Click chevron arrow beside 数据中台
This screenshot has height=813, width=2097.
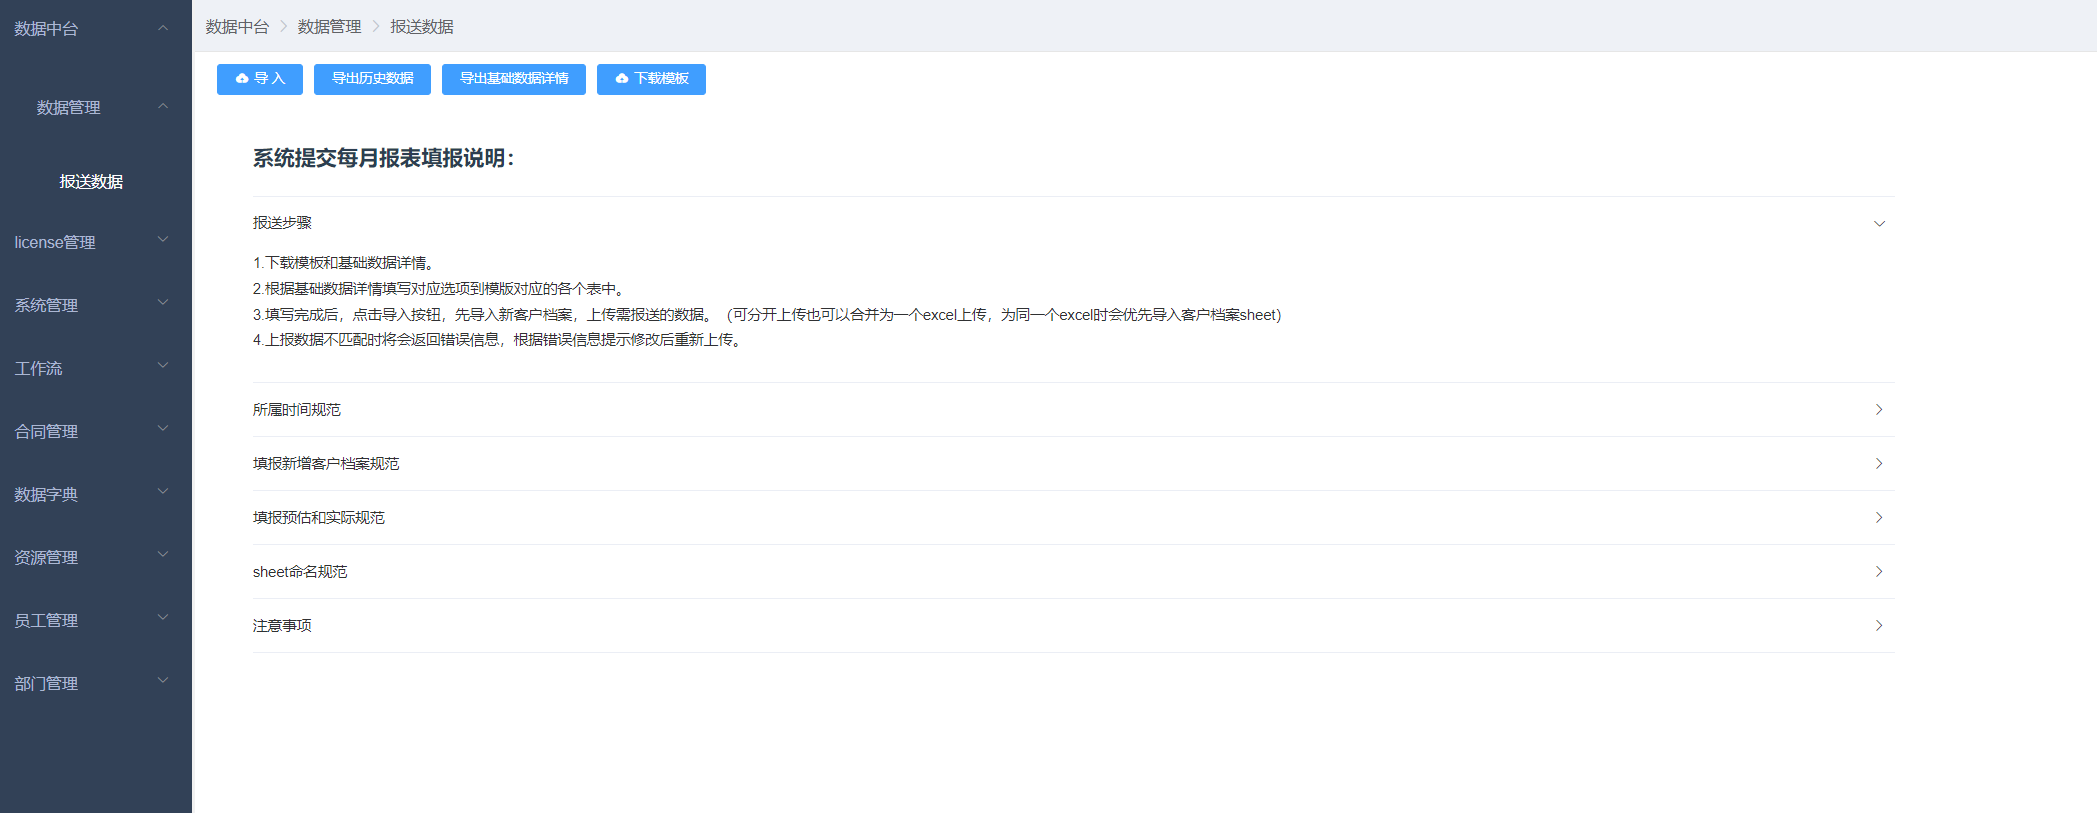pos(163,28)
